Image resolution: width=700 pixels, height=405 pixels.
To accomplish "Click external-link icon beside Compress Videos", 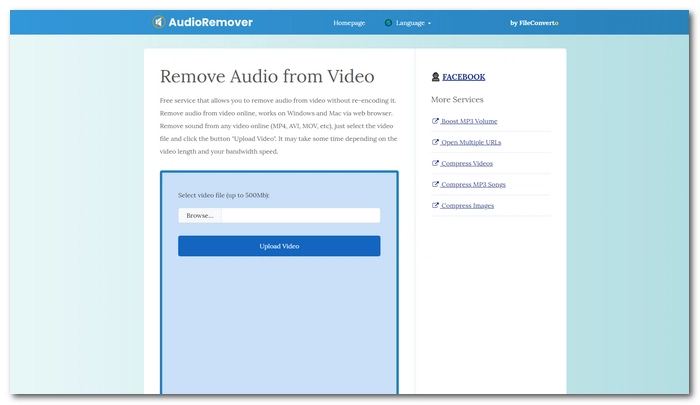I will coord(435,163).
